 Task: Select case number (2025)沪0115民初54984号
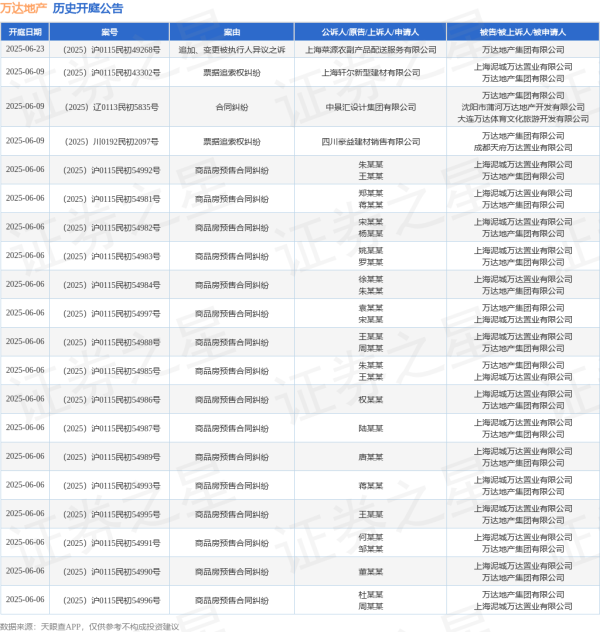pyautogui.click(x=112, y=285)
